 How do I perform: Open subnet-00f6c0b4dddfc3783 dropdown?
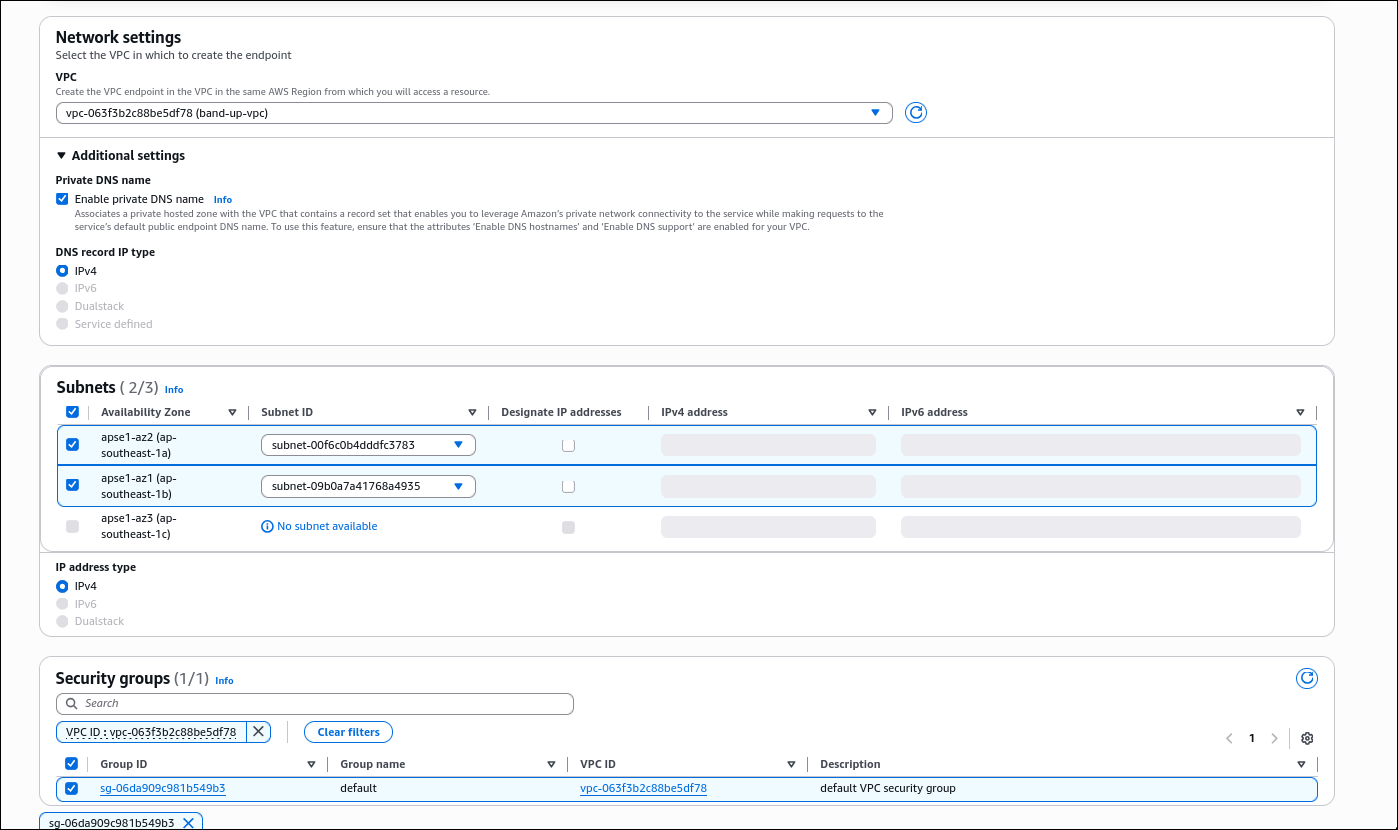coord(367,445)
